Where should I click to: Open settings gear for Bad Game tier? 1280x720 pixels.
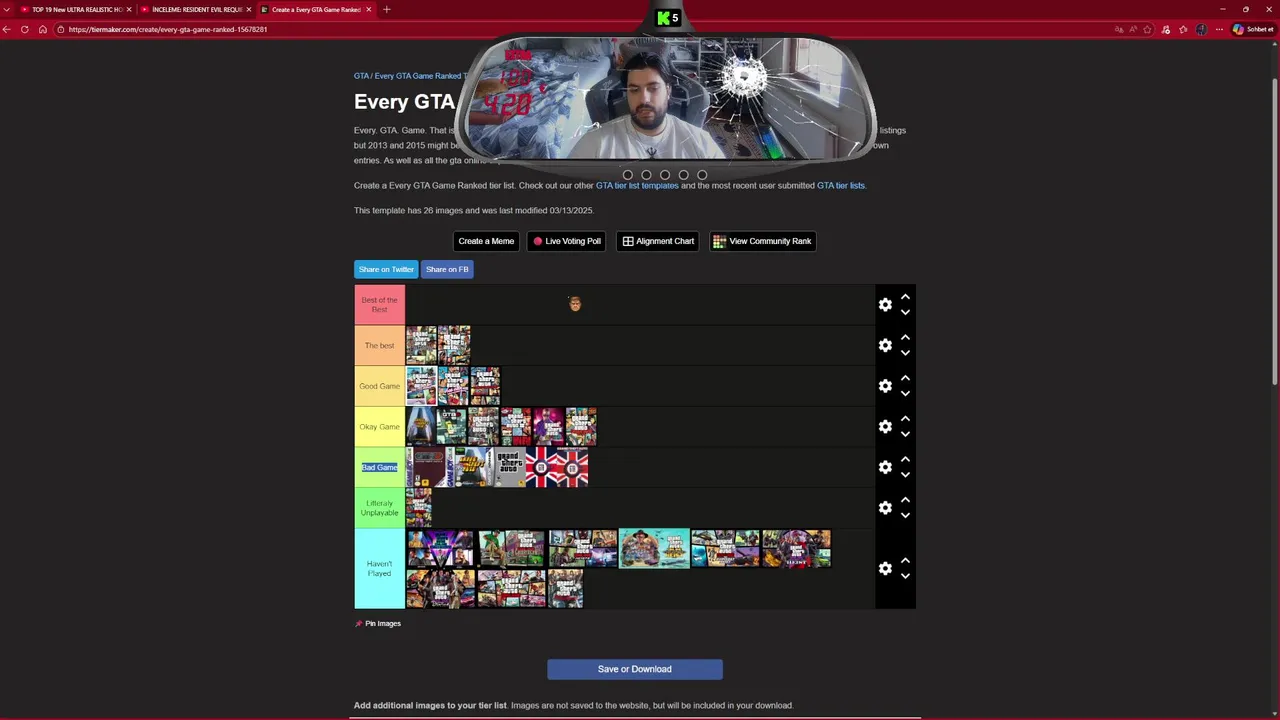[x=885, y=467]
